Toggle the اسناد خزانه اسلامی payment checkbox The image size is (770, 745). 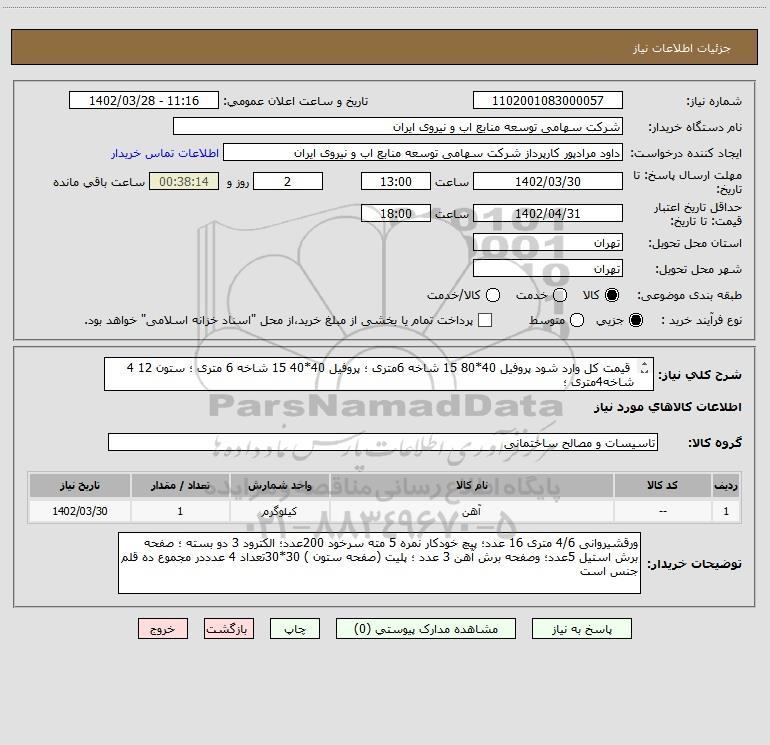click(485, 320)
